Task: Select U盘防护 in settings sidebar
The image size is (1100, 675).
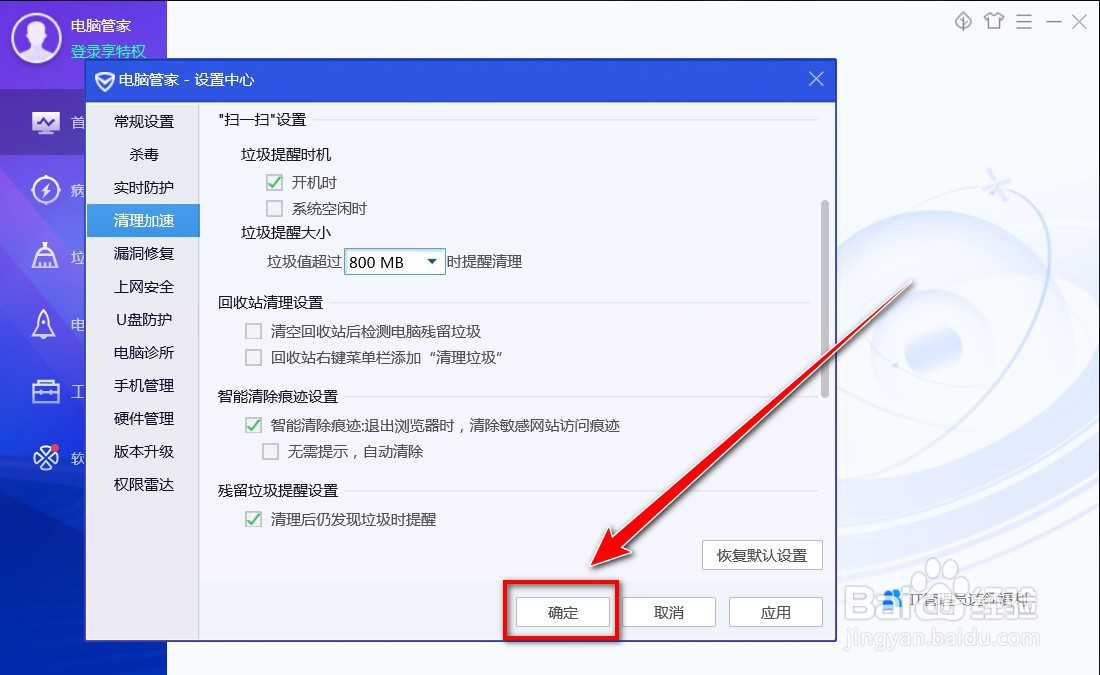Action: [144, 319]
